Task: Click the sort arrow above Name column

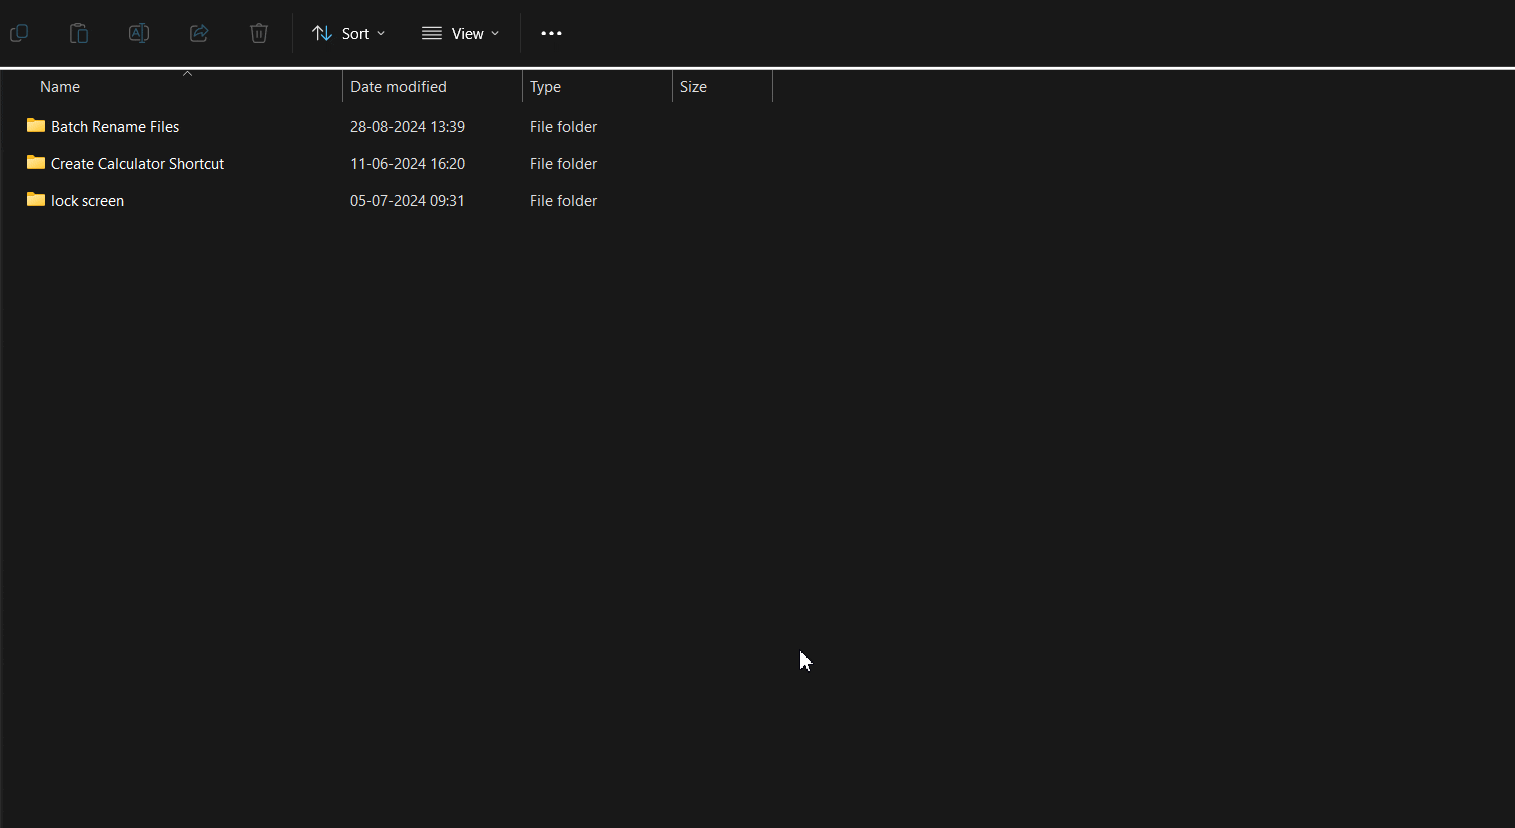Action: click(x=187, y=74)
